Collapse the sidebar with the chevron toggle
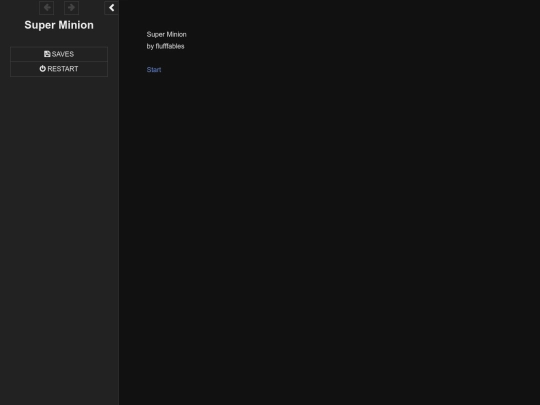Screen dimensions: 540x405 click(111, 8)
